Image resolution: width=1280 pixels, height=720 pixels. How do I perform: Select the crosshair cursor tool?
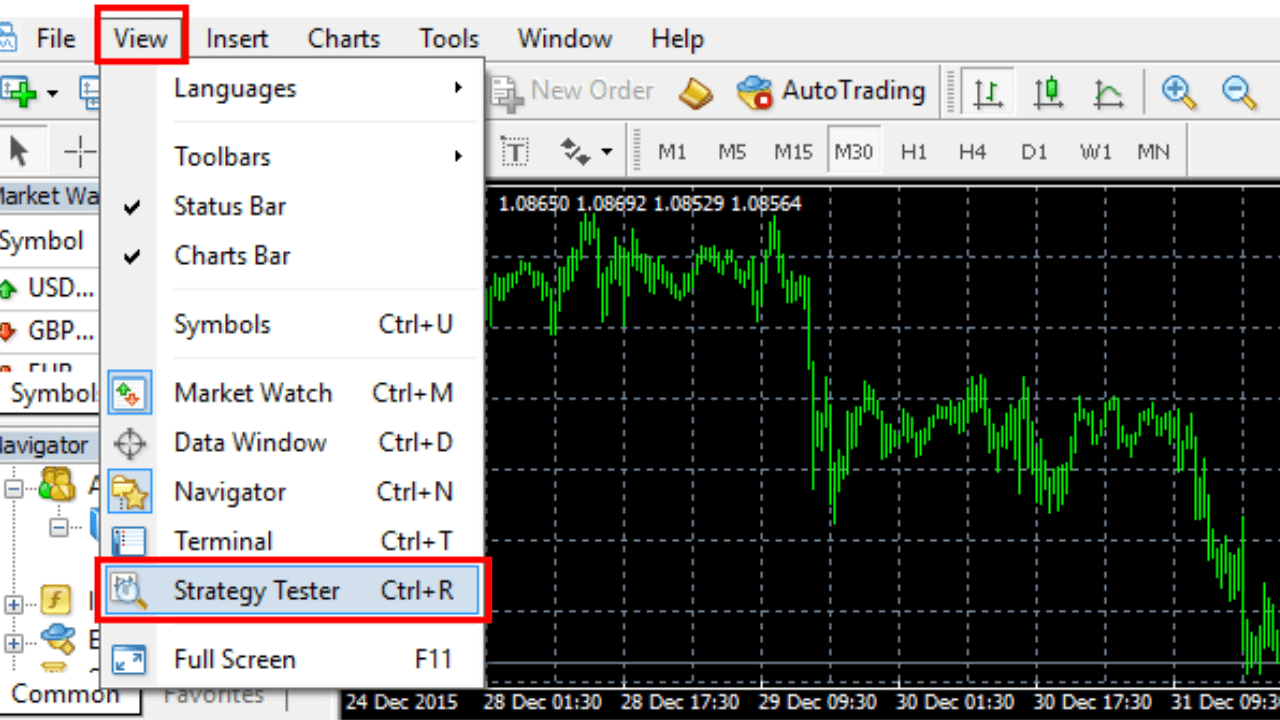click(78, 152)
